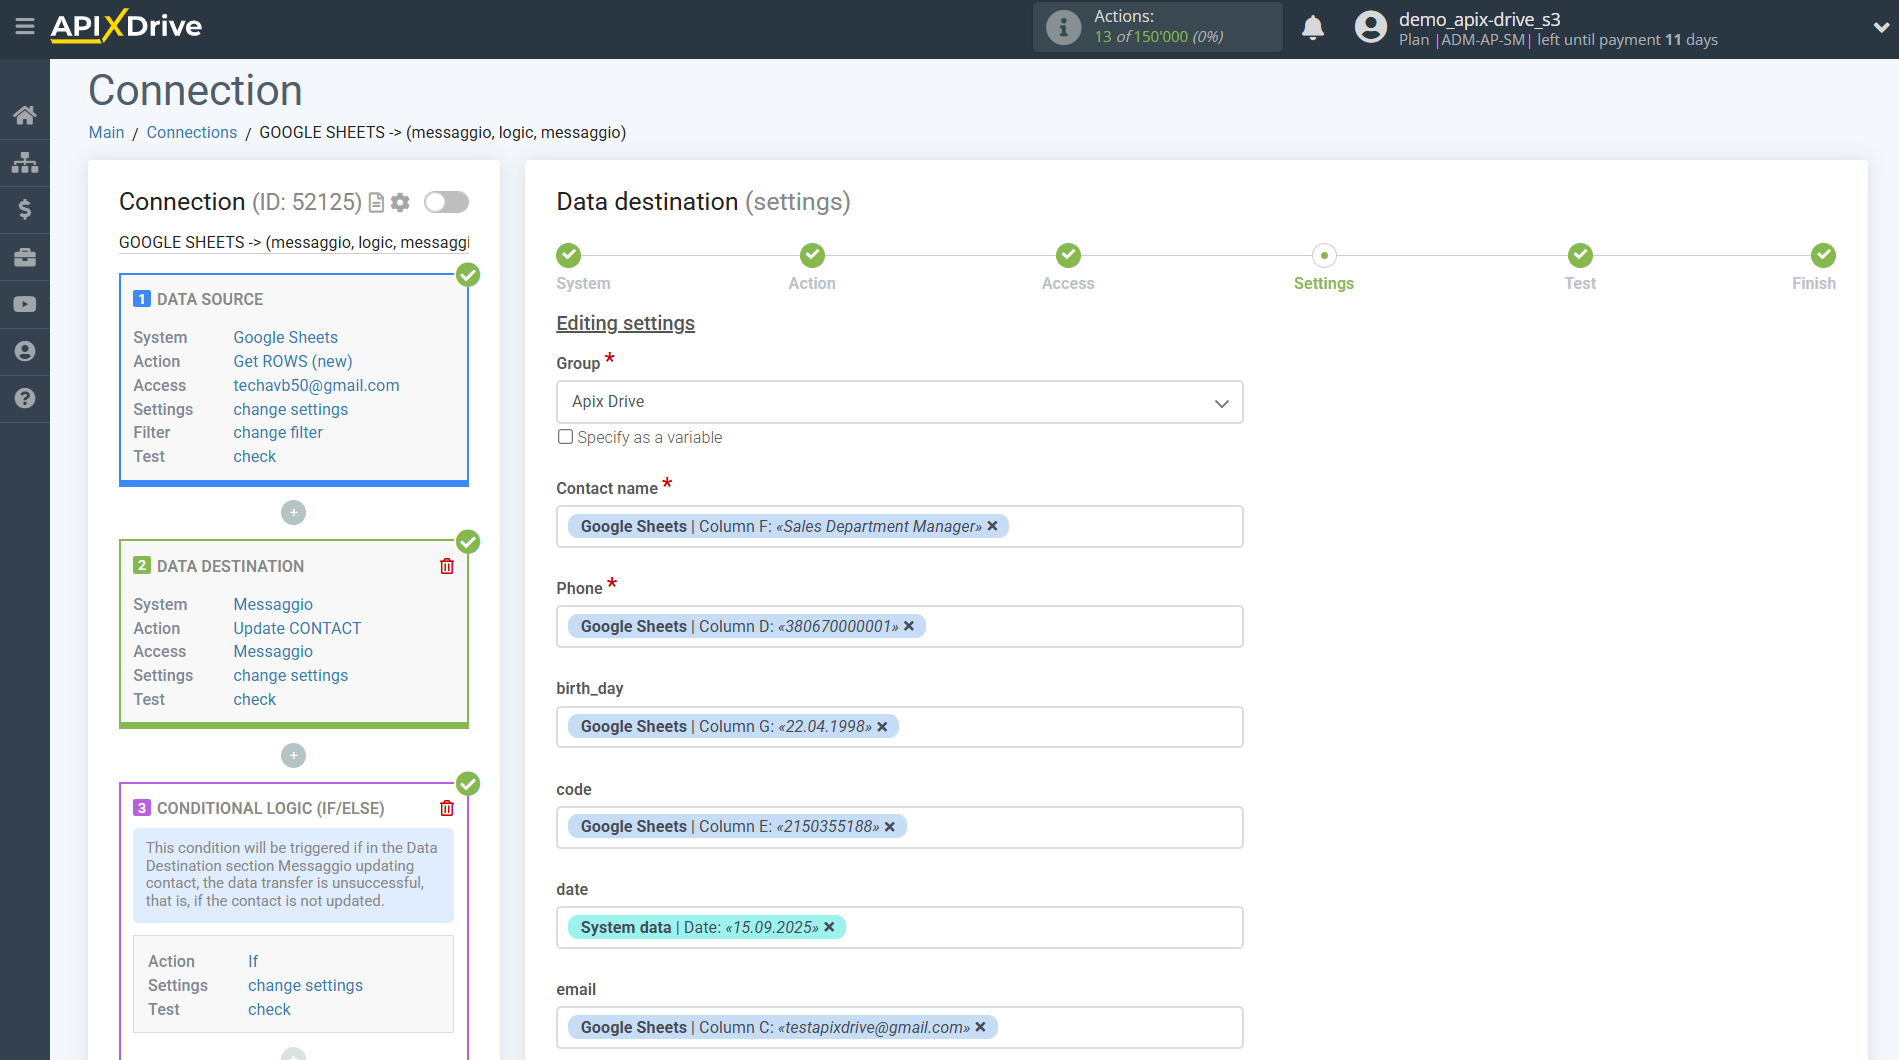Open the connection settings gear icon
Image resolution: width=1899 pixels, height=1060 pixels.
click(x=400, y=203)
